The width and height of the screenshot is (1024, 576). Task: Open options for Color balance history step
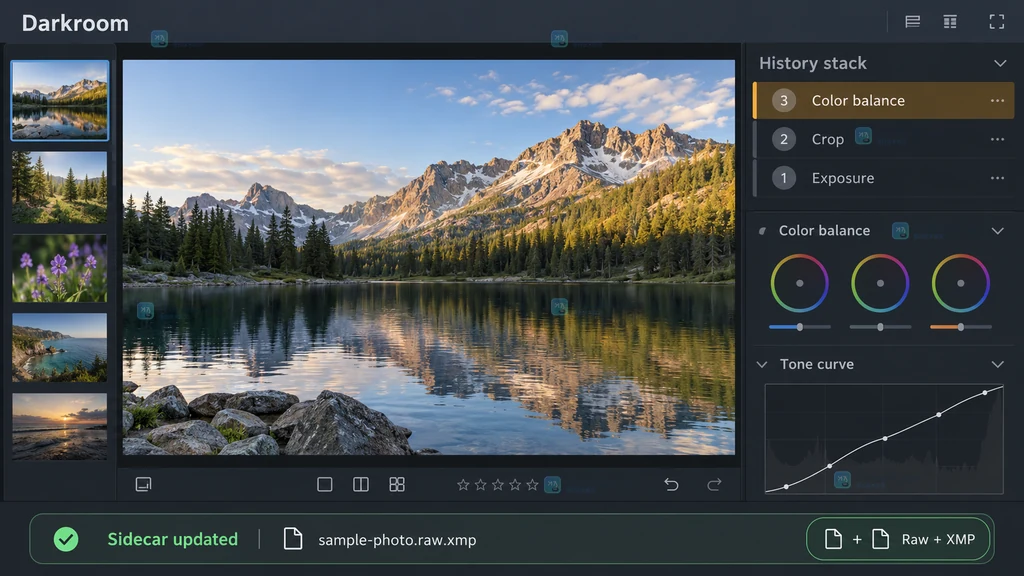point(997,101)
